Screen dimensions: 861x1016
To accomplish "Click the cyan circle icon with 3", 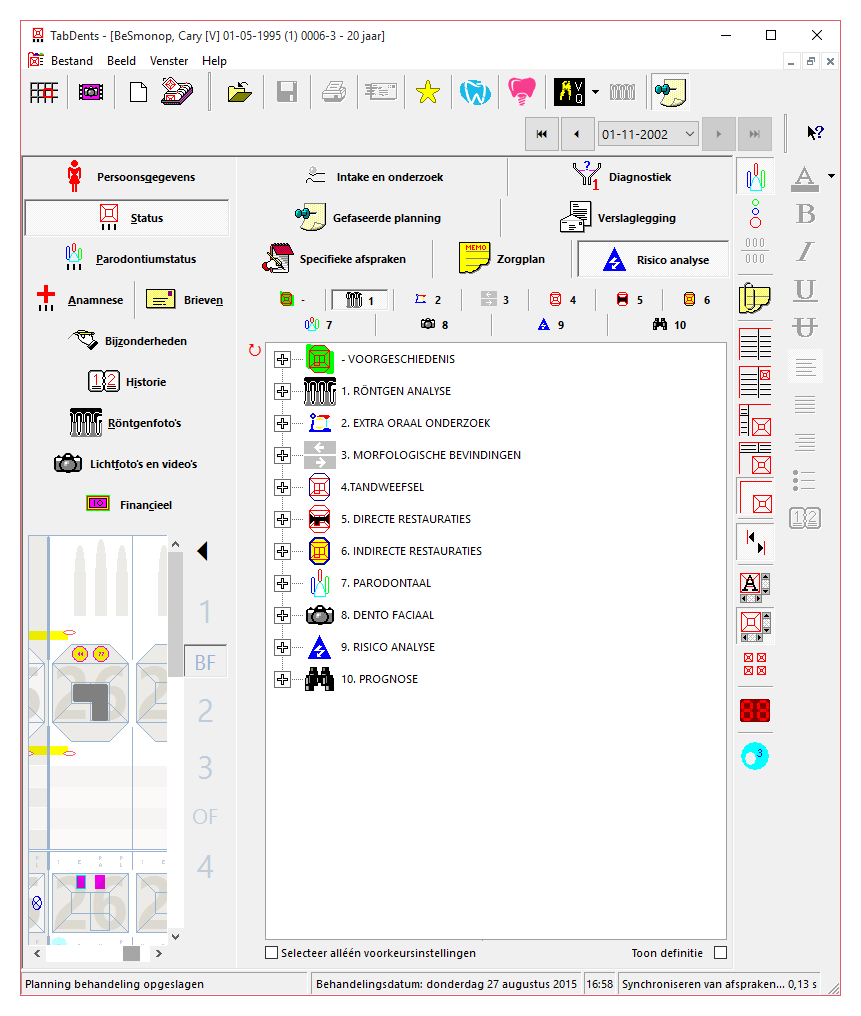I will 755,756.
